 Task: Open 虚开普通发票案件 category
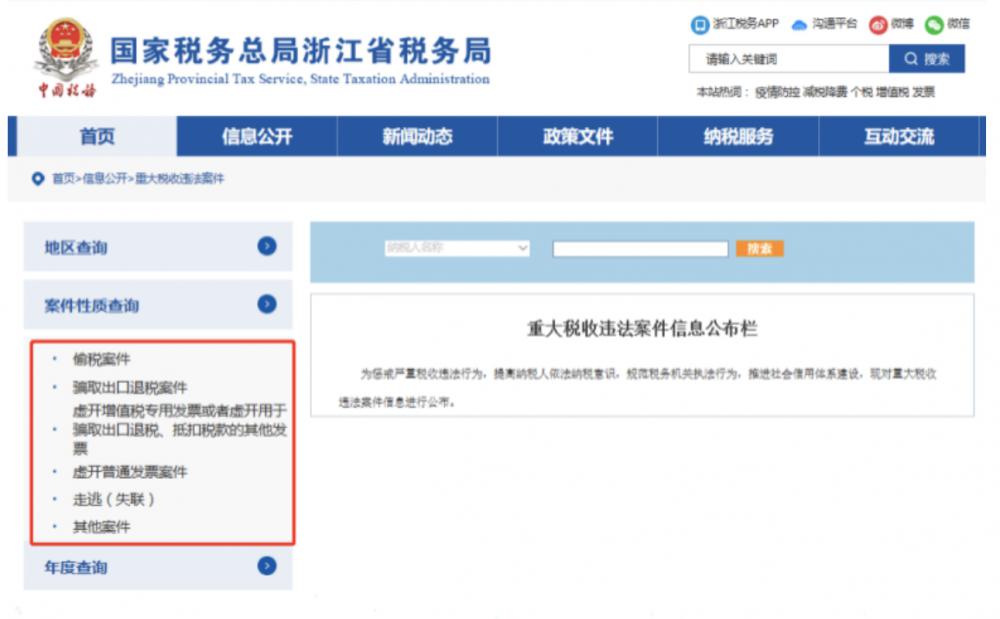coord(129,471)
